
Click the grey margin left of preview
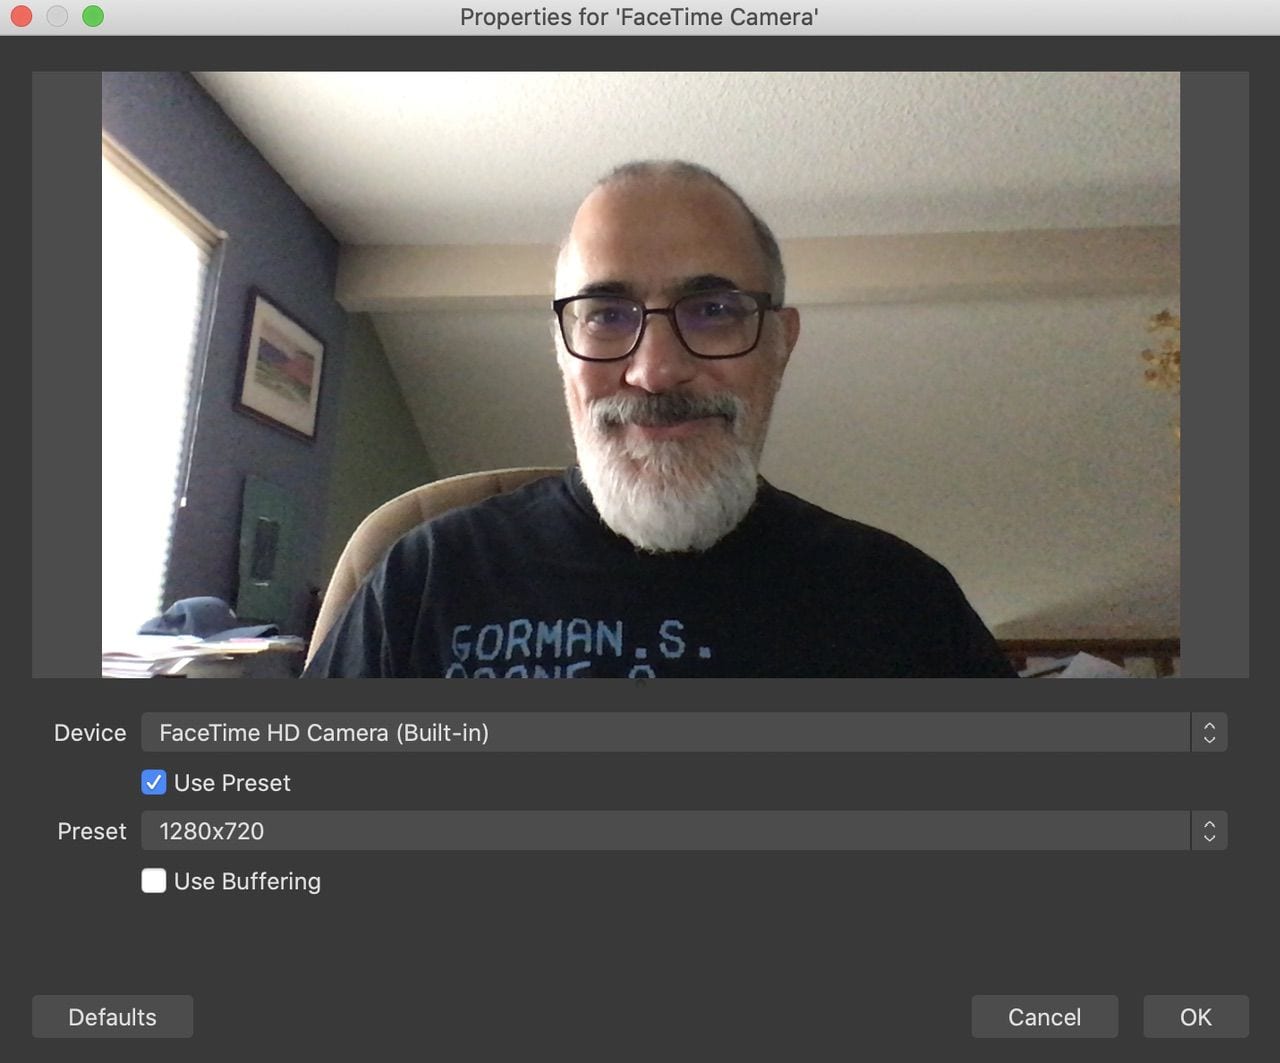click(x=67, y=374)
